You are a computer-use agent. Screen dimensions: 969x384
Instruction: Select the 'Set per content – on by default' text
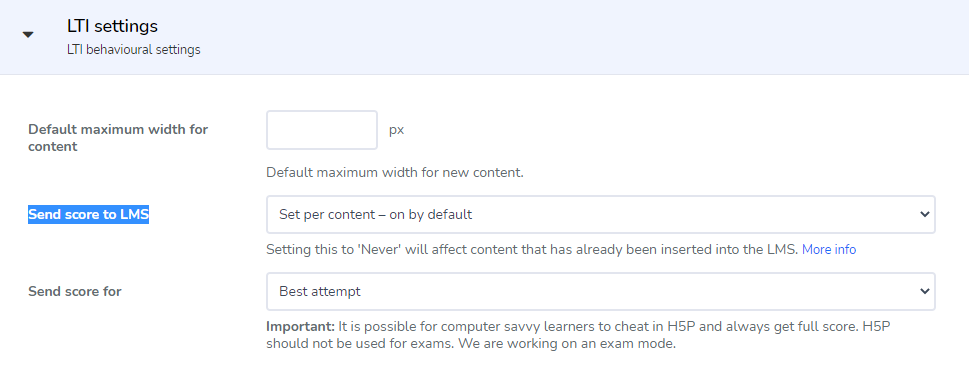(x=376, y=215)
